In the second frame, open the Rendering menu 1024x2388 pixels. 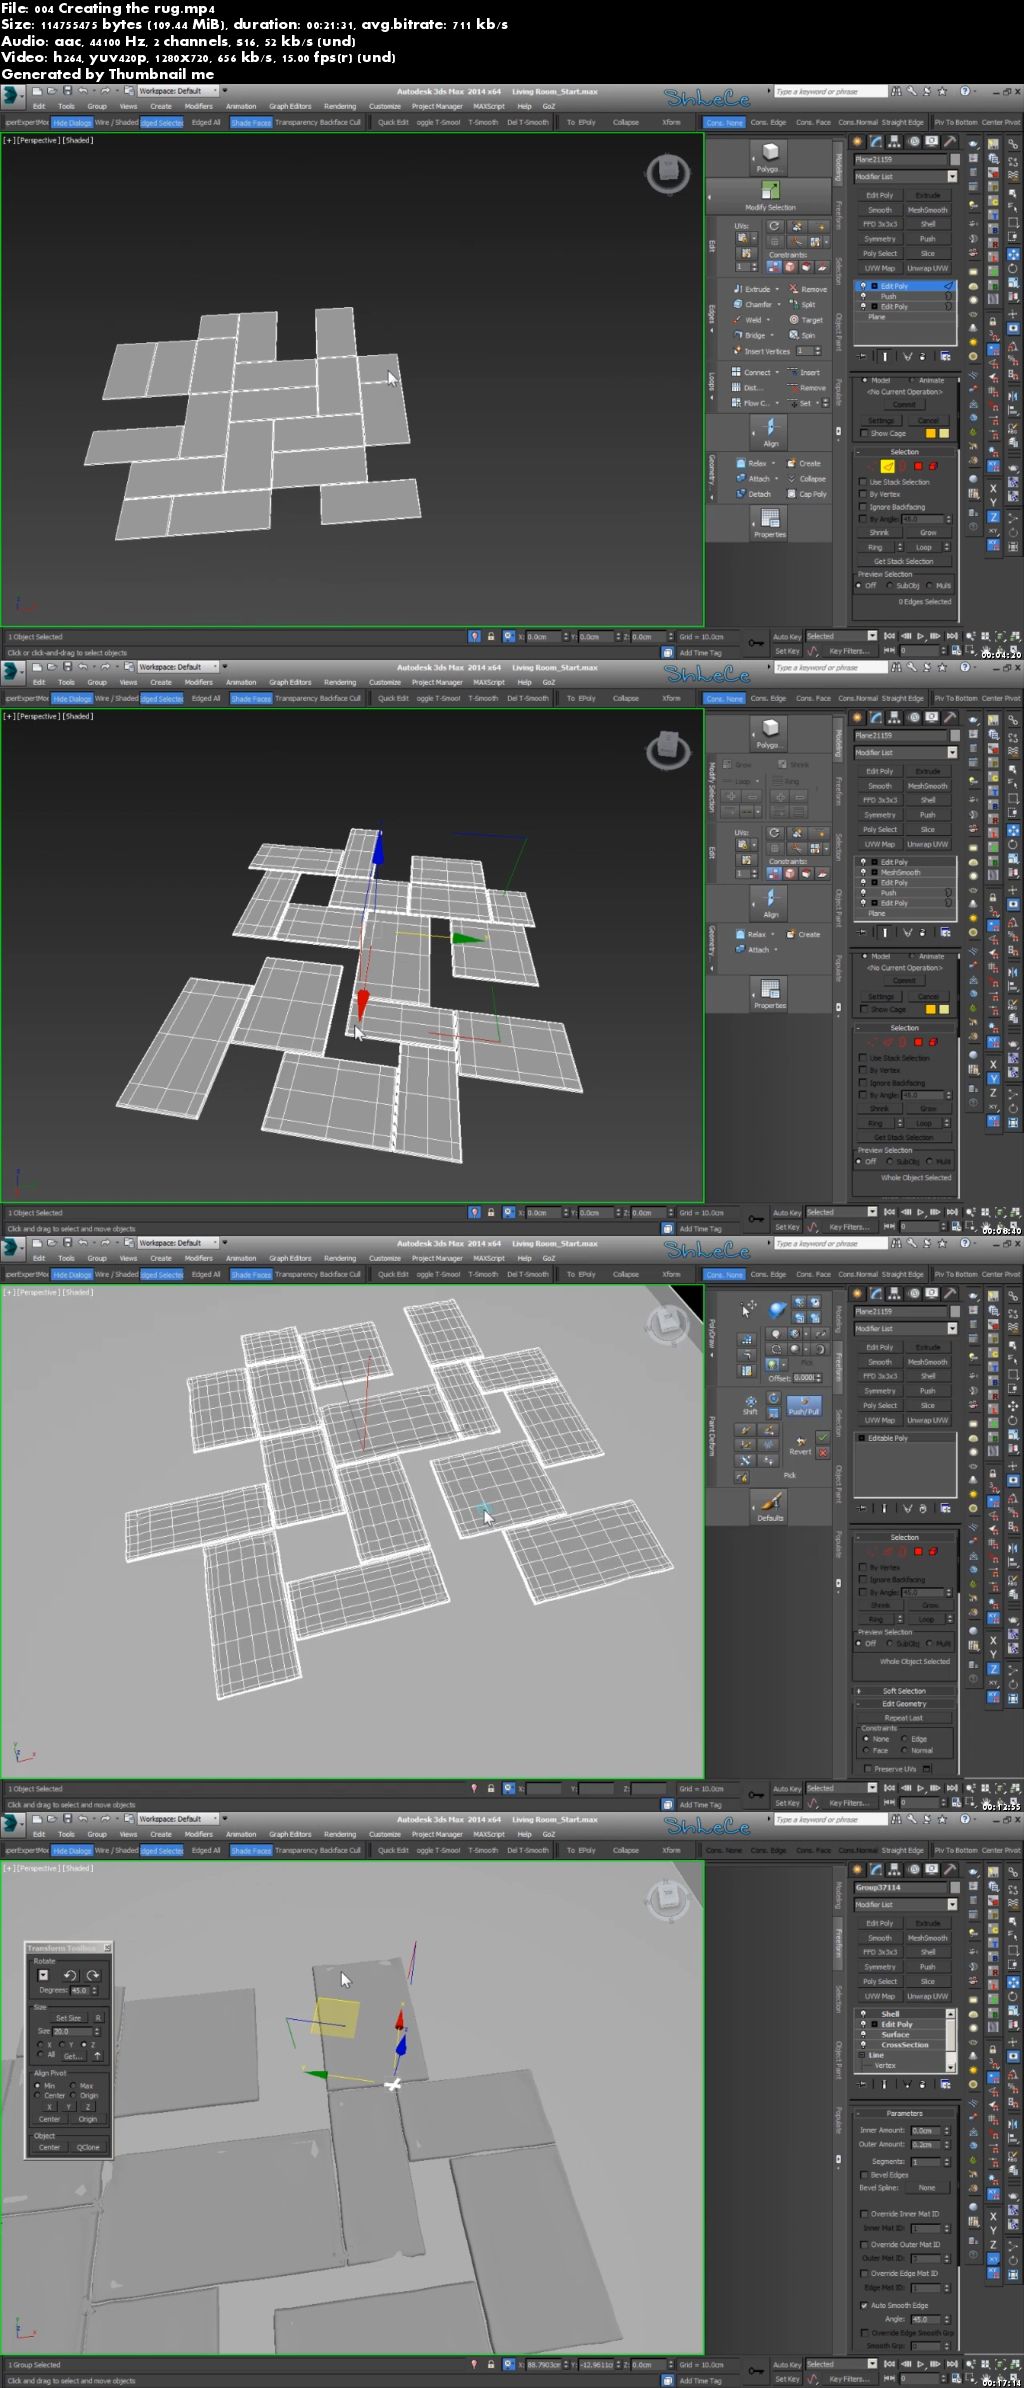[339, 682]
